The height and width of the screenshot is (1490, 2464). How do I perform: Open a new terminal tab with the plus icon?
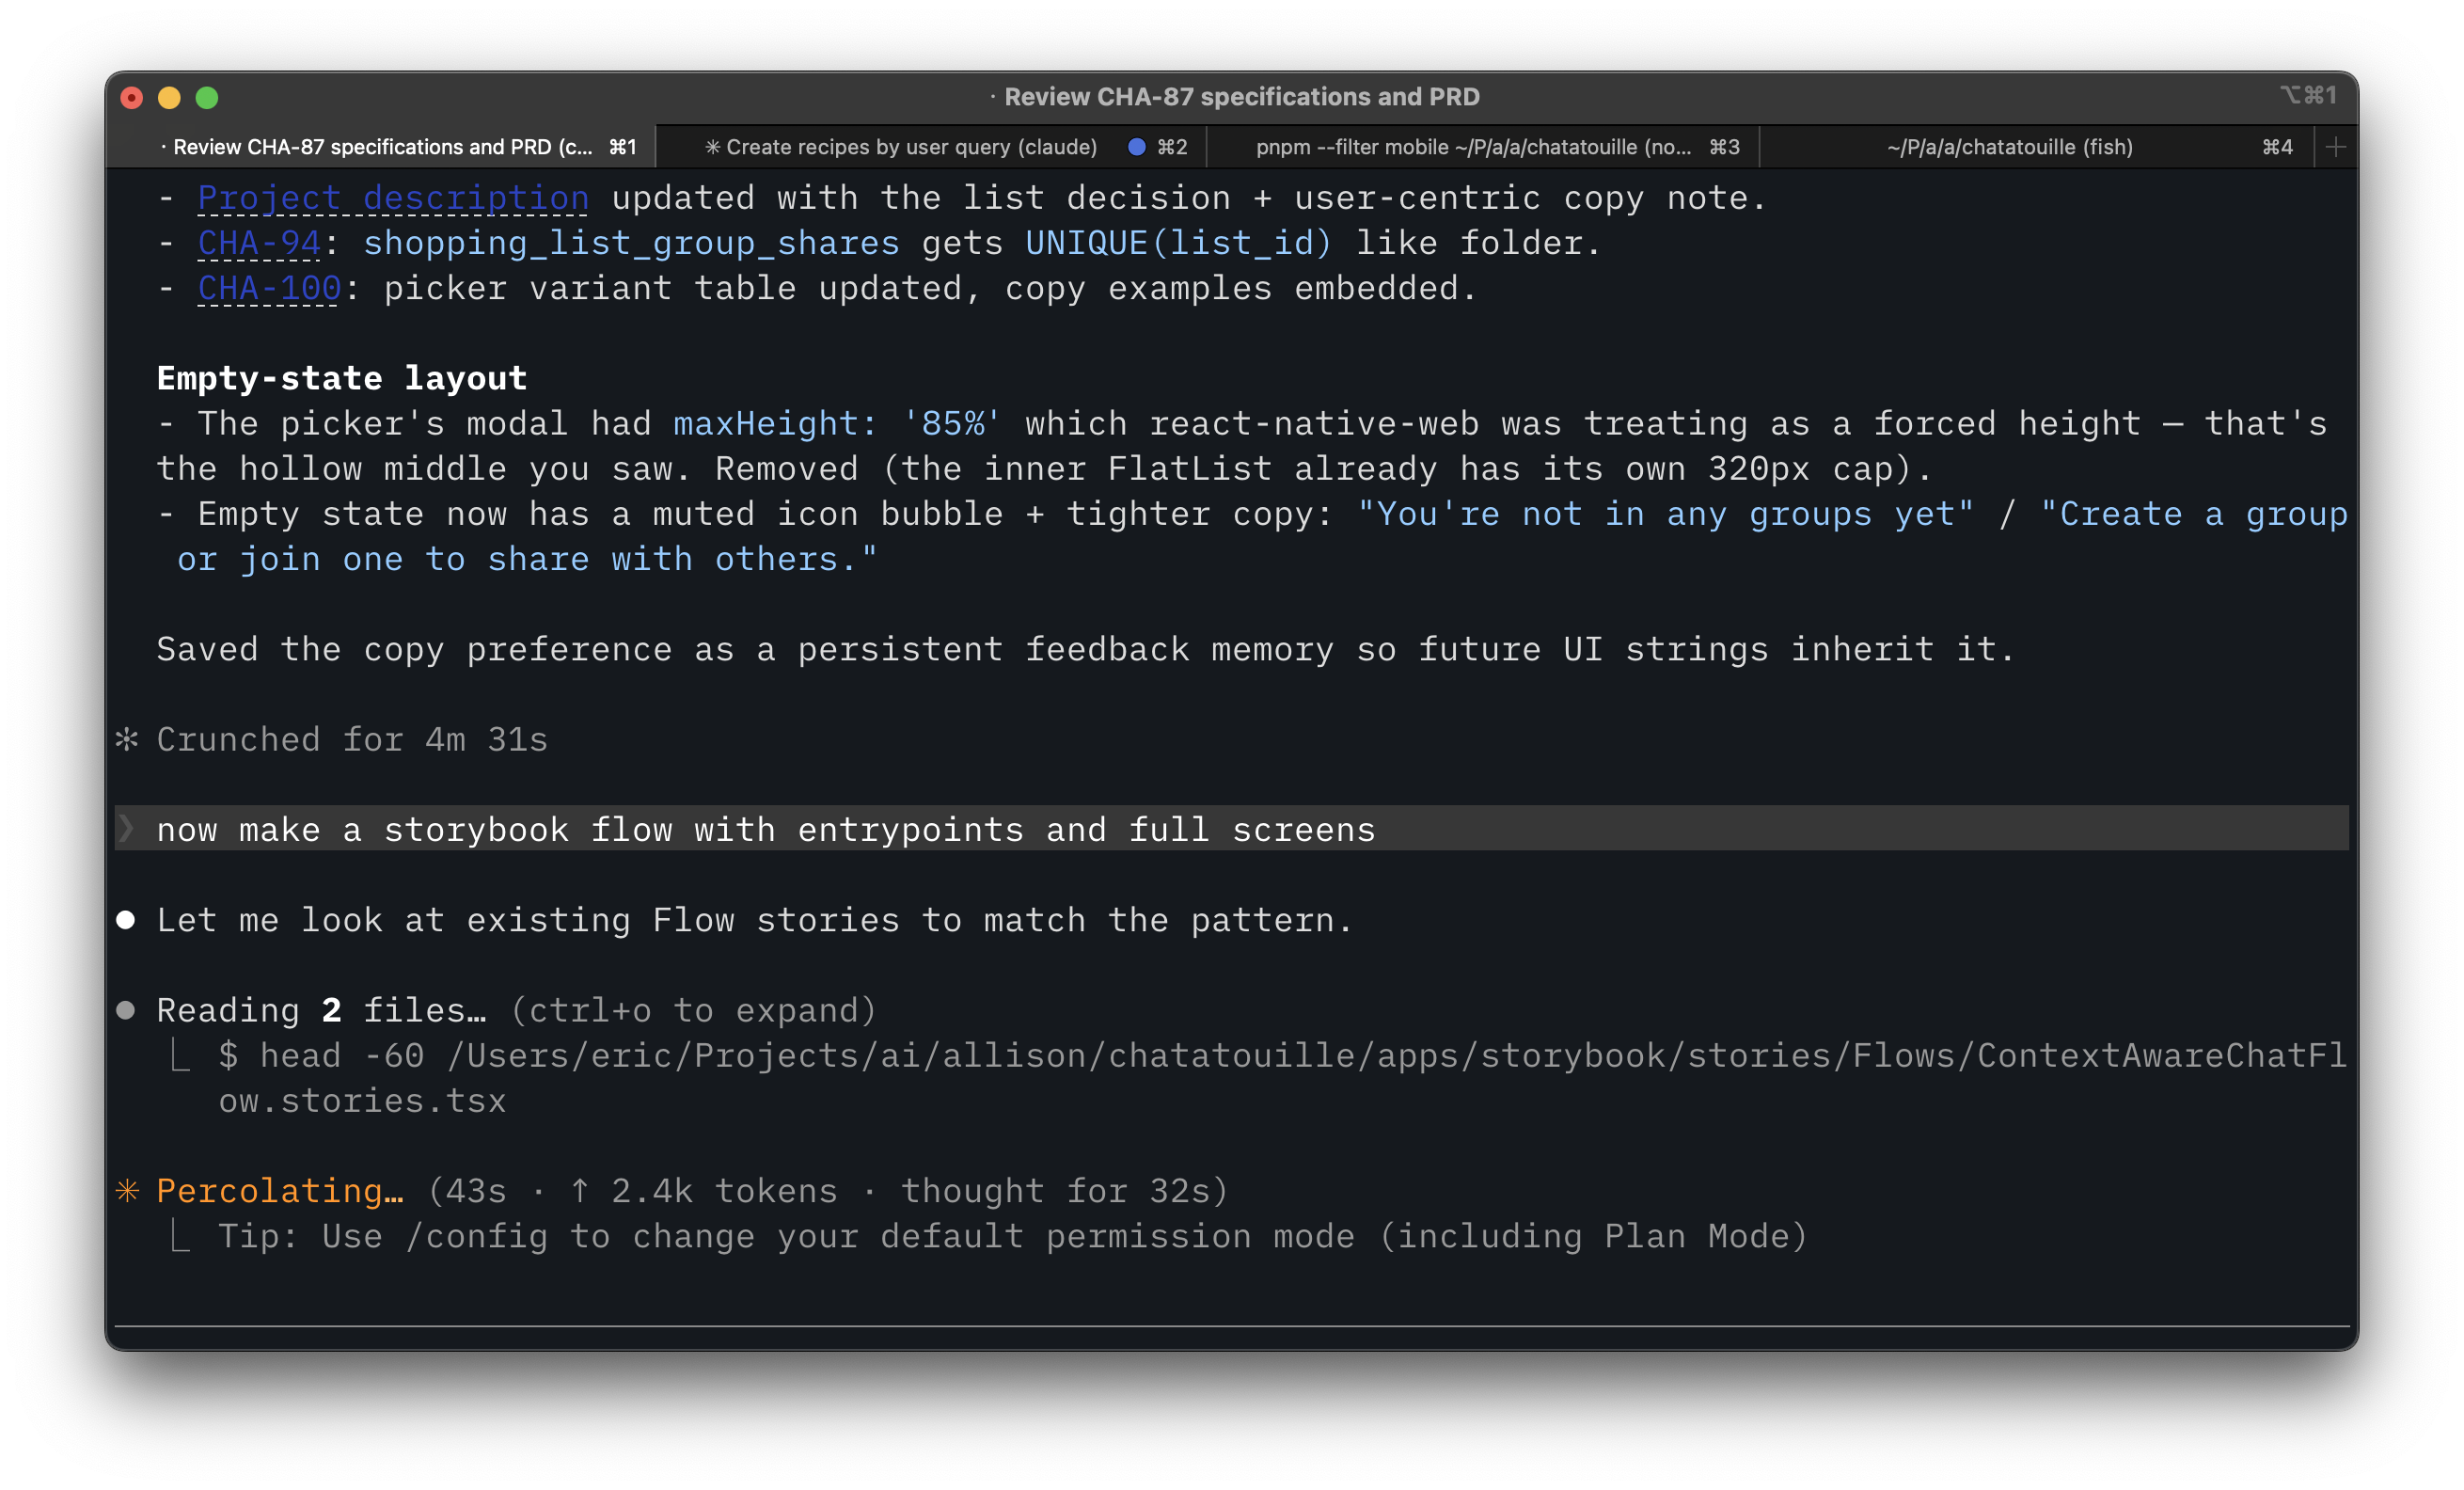tap(2336, 146)
